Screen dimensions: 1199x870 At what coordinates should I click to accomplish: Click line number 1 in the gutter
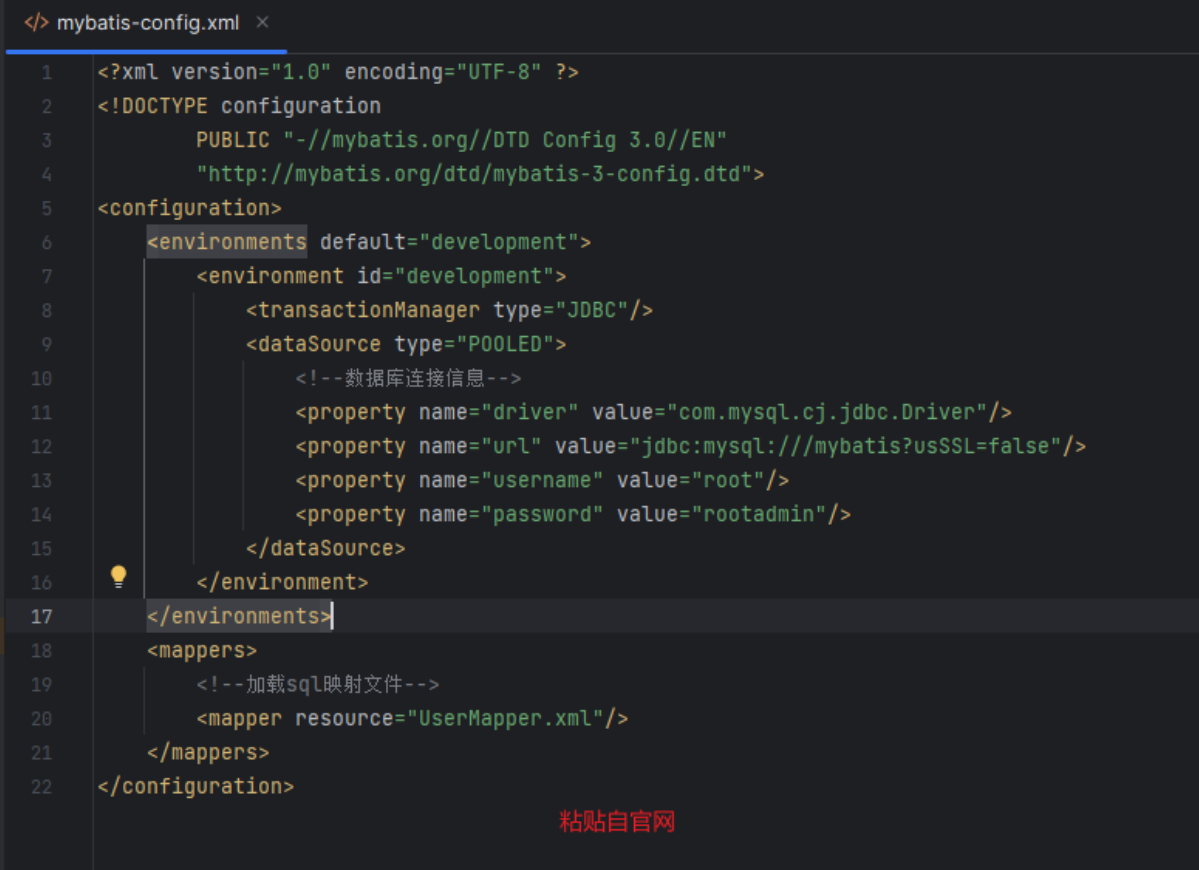click(46, 72)
